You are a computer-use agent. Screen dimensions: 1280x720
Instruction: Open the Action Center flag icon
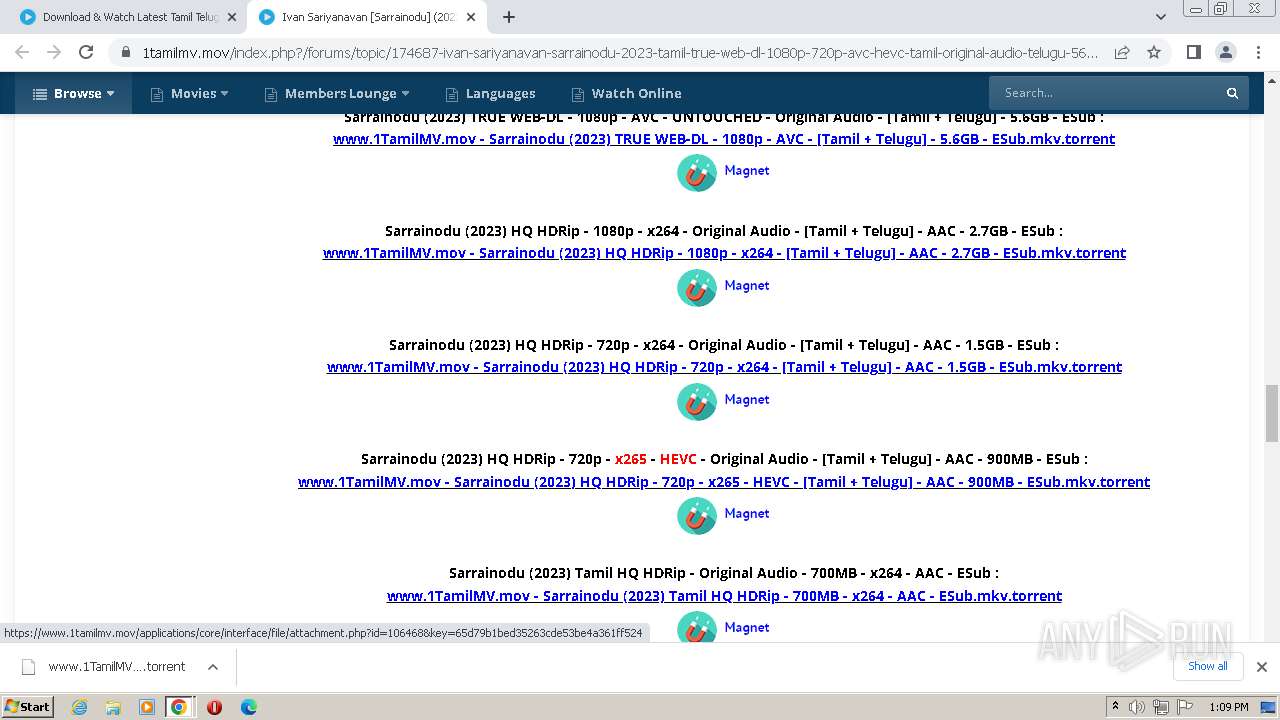point(1183,707)
